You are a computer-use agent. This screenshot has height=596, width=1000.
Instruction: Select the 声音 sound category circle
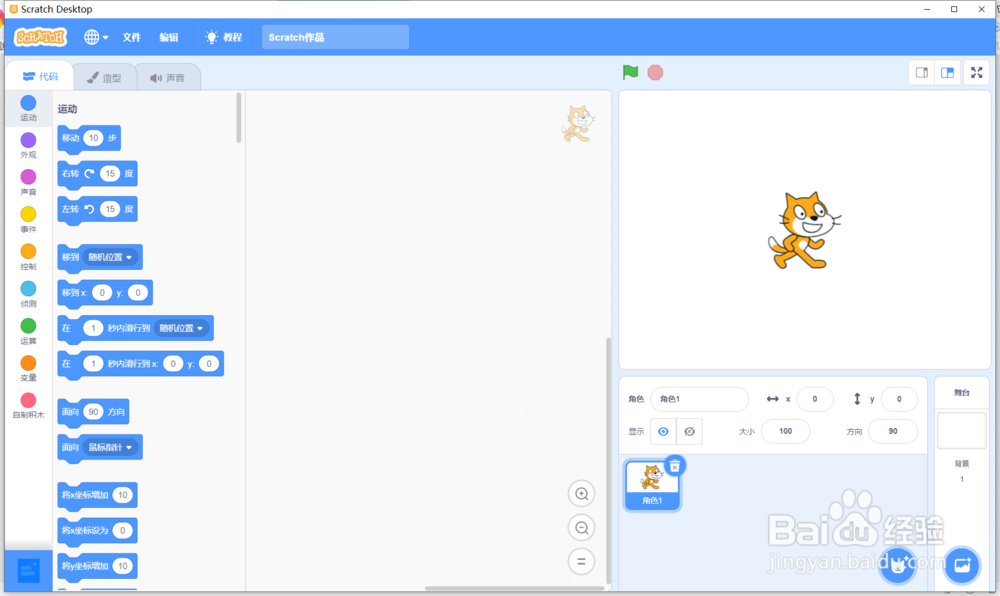[28, 182]
